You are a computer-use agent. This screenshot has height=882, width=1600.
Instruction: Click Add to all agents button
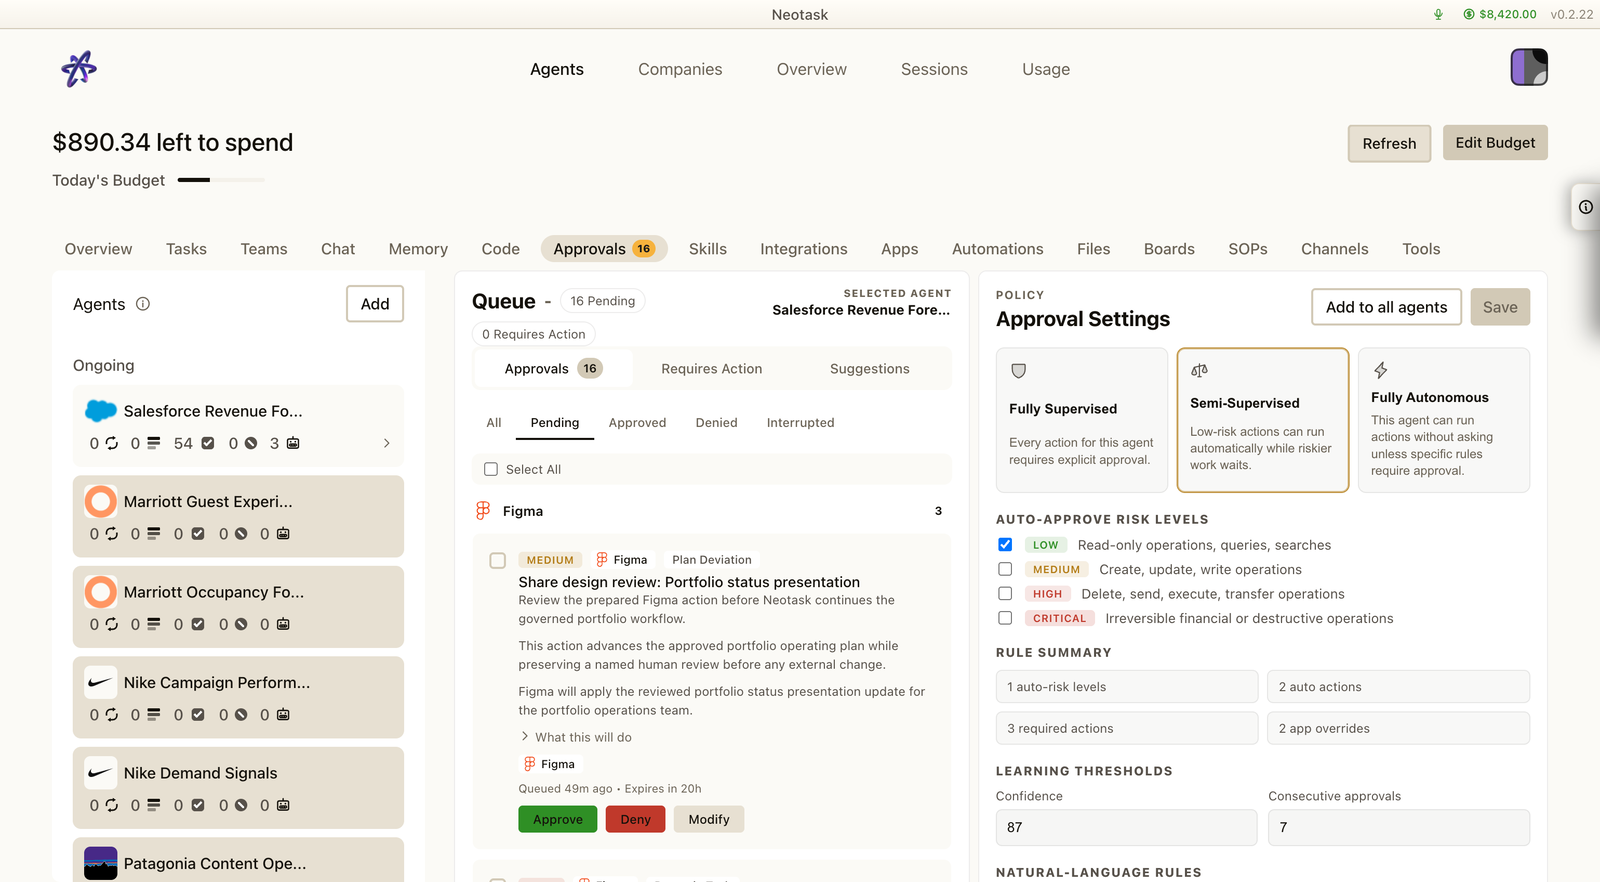(x=1386, y=307)
